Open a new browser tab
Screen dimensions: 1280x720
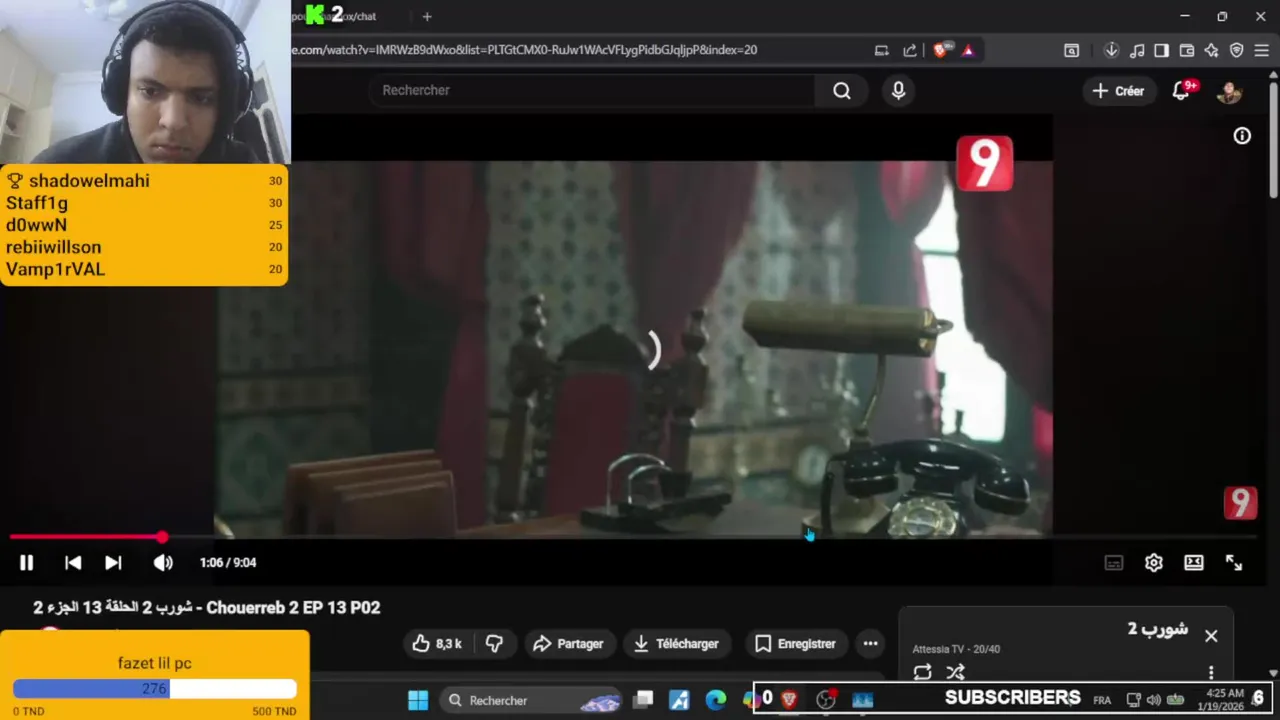427,16
